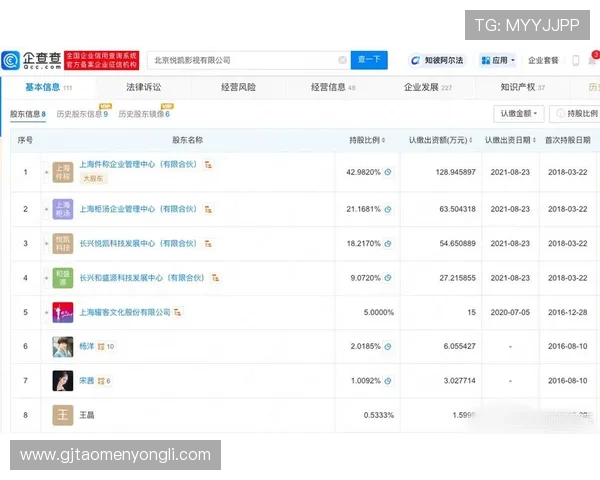
Task: Open the 杨洋 shareholder profile link
Action: pyautogui.click(x=86, y=346)
